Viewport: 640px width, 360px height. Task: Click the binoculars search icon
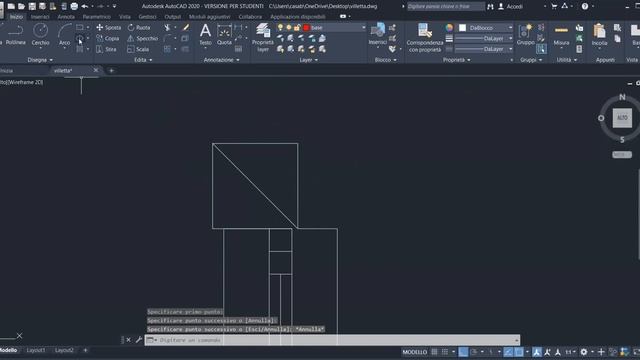pyautogui.click(x=490, y=7)
